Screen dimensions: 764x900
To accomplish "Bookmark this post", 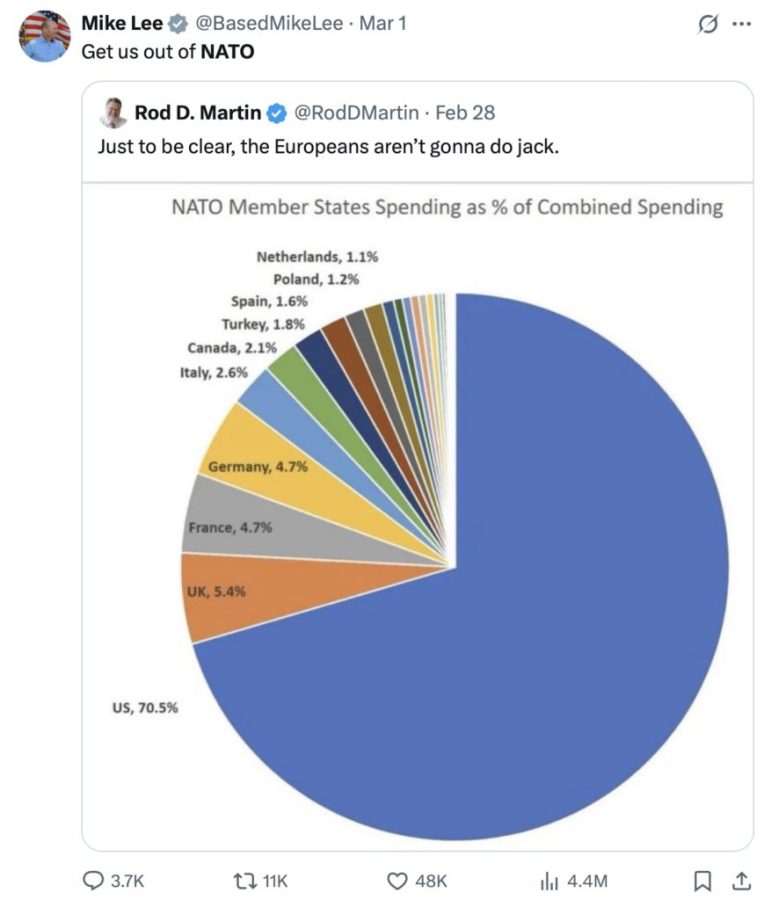I will (703, 880).
